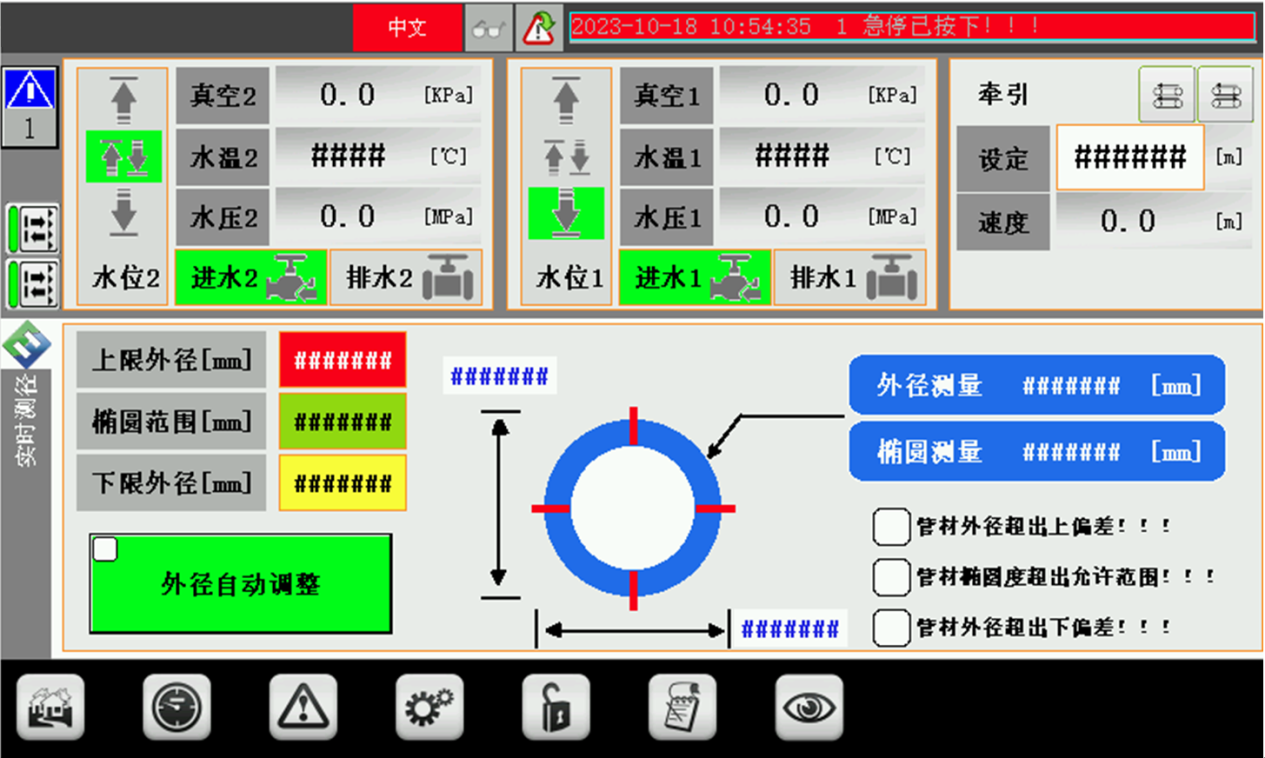Viewport: 1265px width, 758px height.
Task: Click the blue alarm count indicator
Action: tap(29, 107)
